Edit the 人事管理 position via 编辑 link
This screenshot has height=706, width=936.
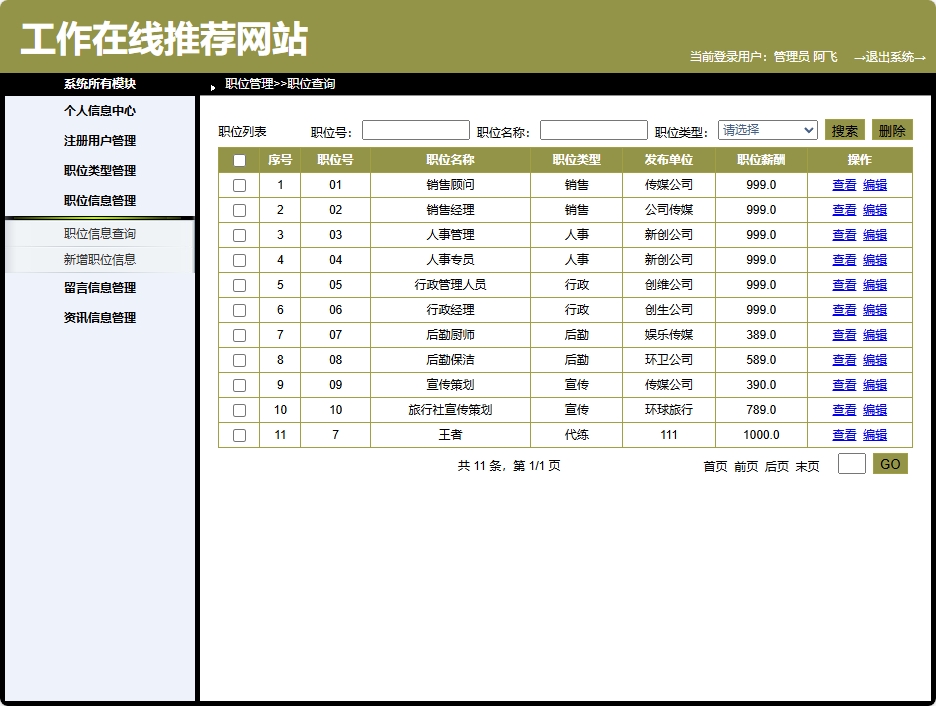pos(875,234)
